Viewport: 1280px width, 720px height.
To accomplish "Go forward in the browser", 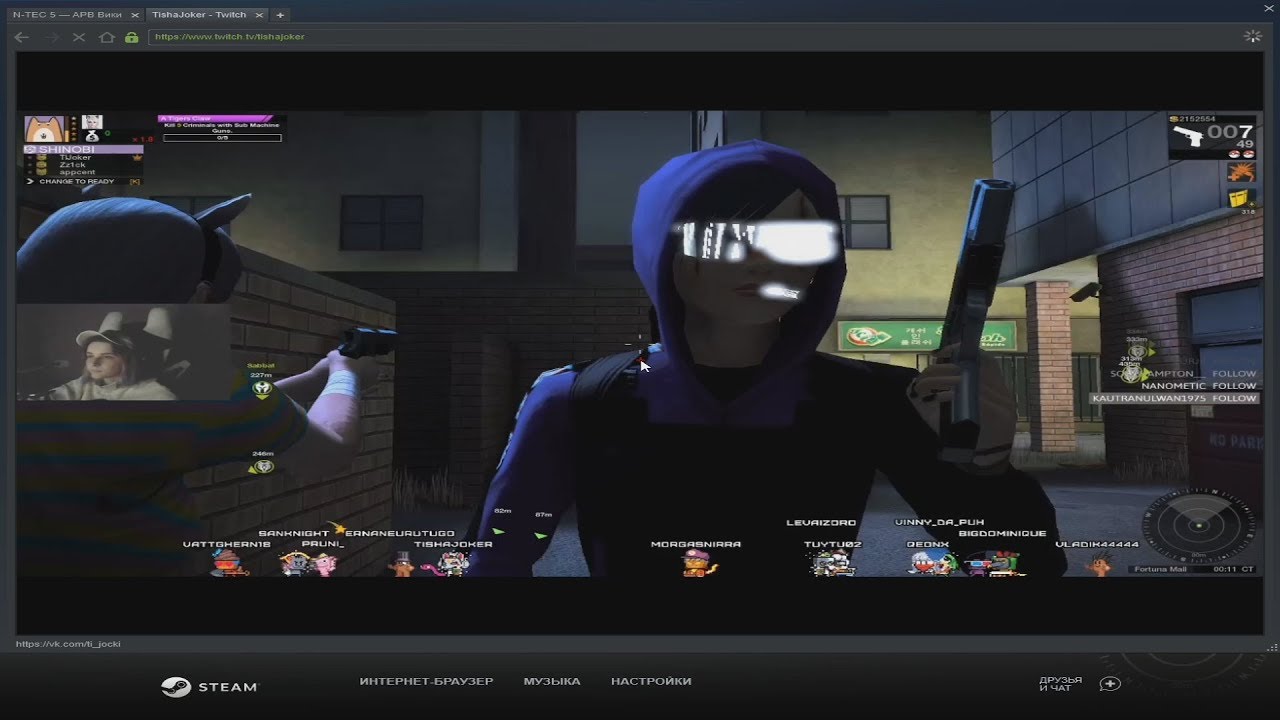I will pos(52,37).
